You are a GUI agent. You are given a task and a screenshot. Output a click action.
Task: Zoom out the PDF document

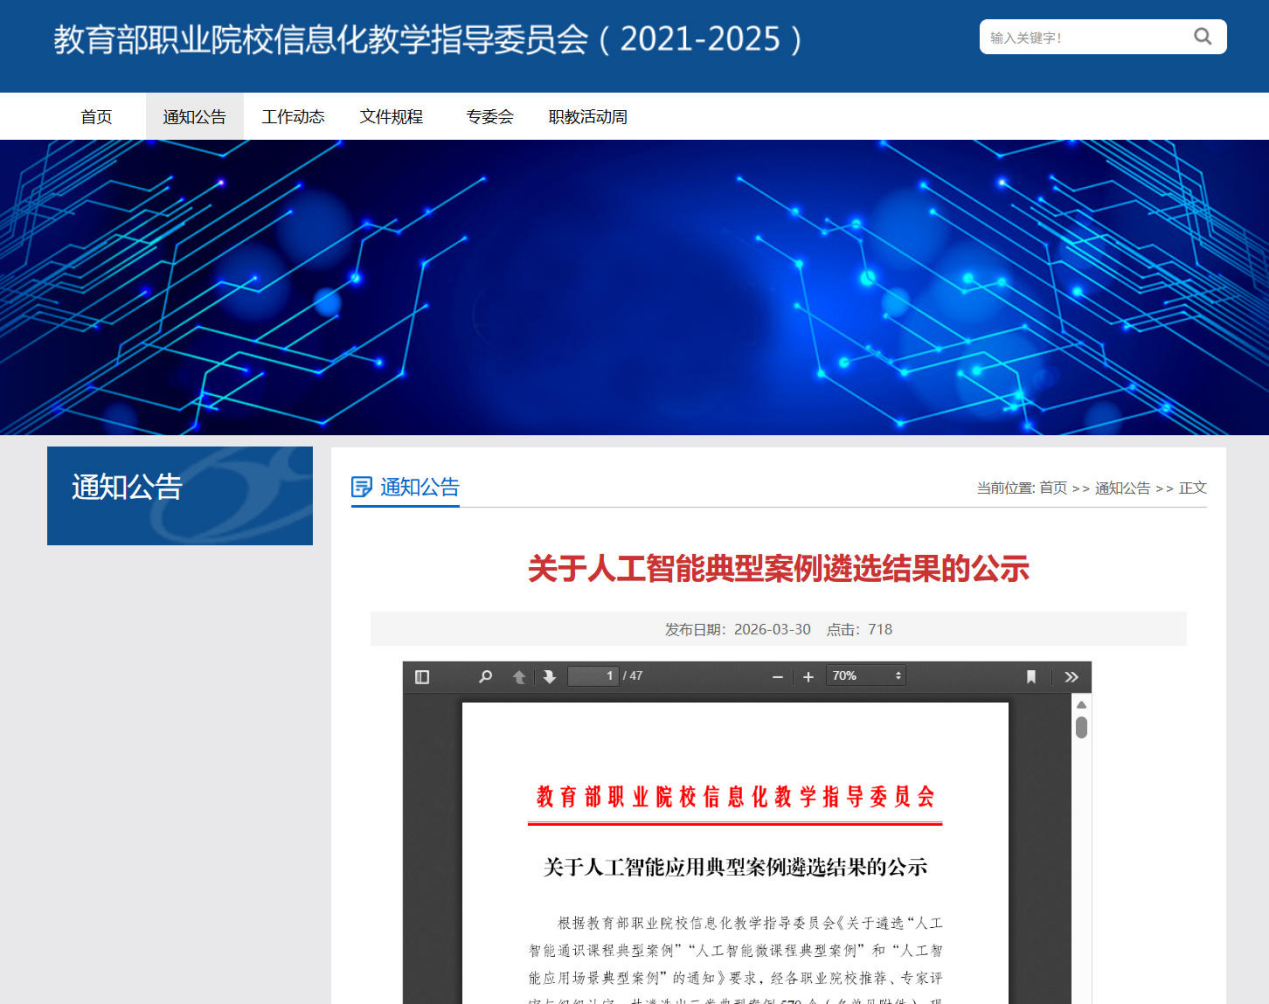[777, 677]
